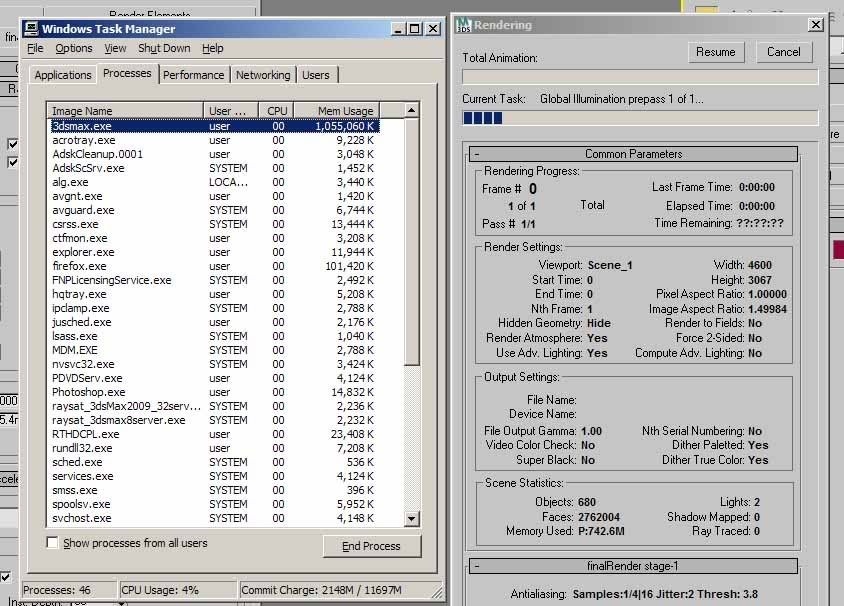This screenshot has height=606, width=844.
Task: Switch to the Networking tab
Action: tap(263, 75)
